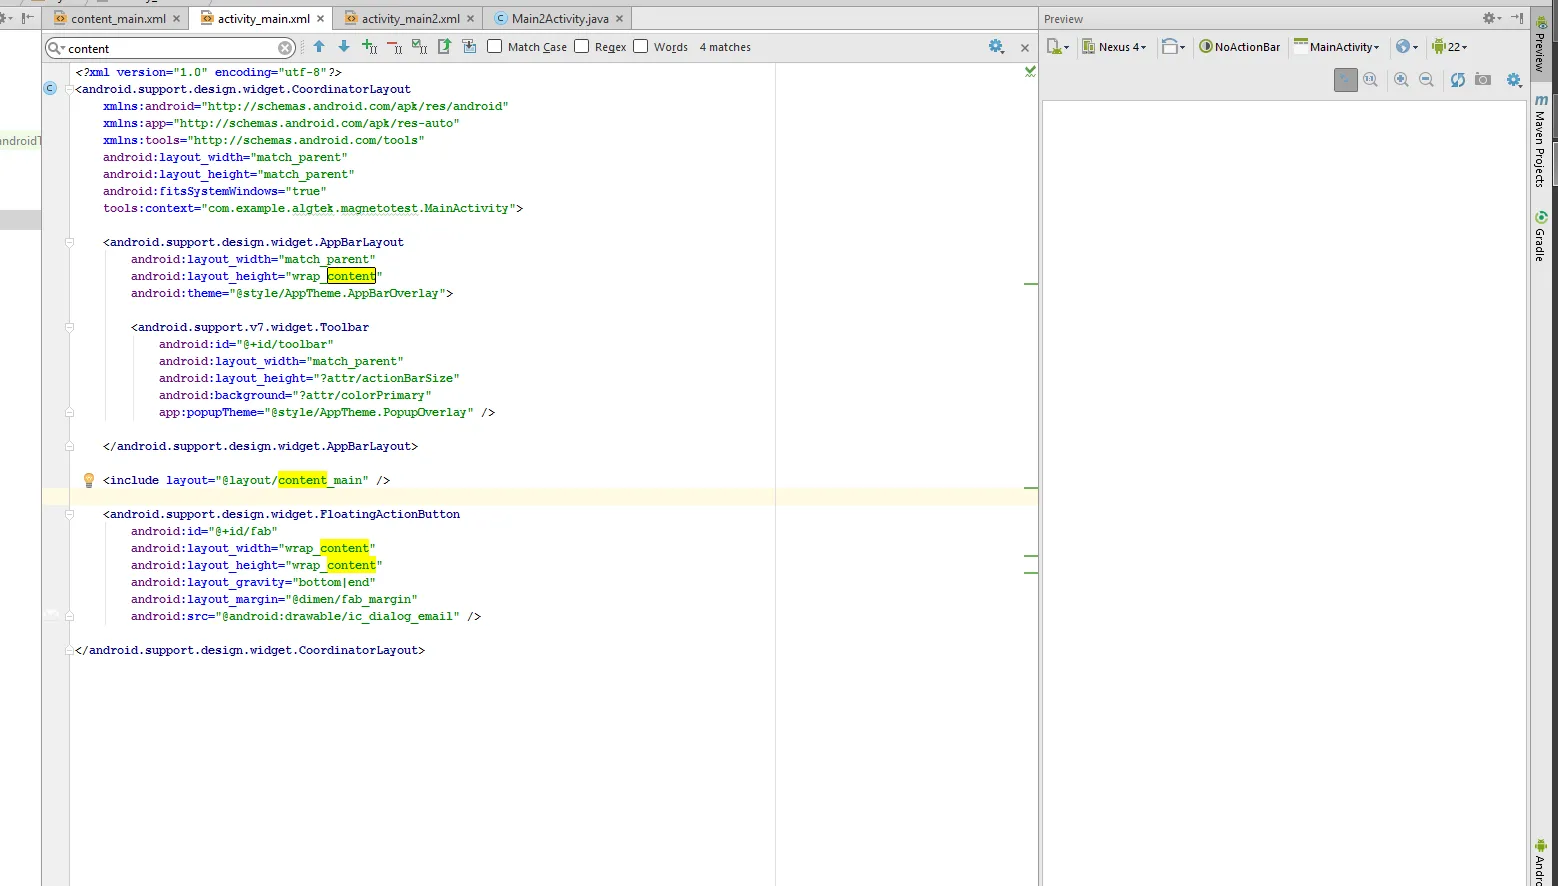
Task: Click the '4 matches' search result label
Action: [x=725, y=47]
